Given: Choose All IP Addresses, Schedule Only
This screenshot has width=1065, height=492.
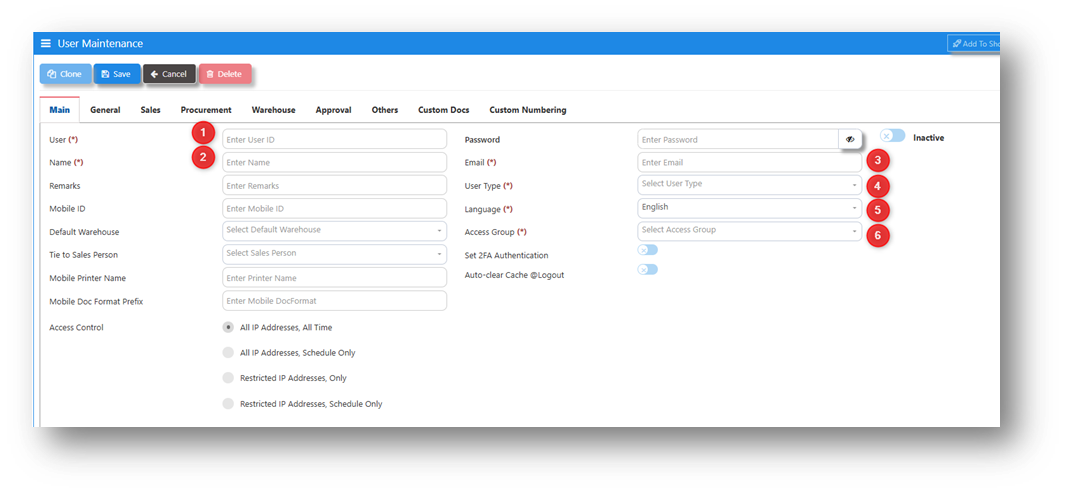Looking at the screenshot, I should click(228, 353).
